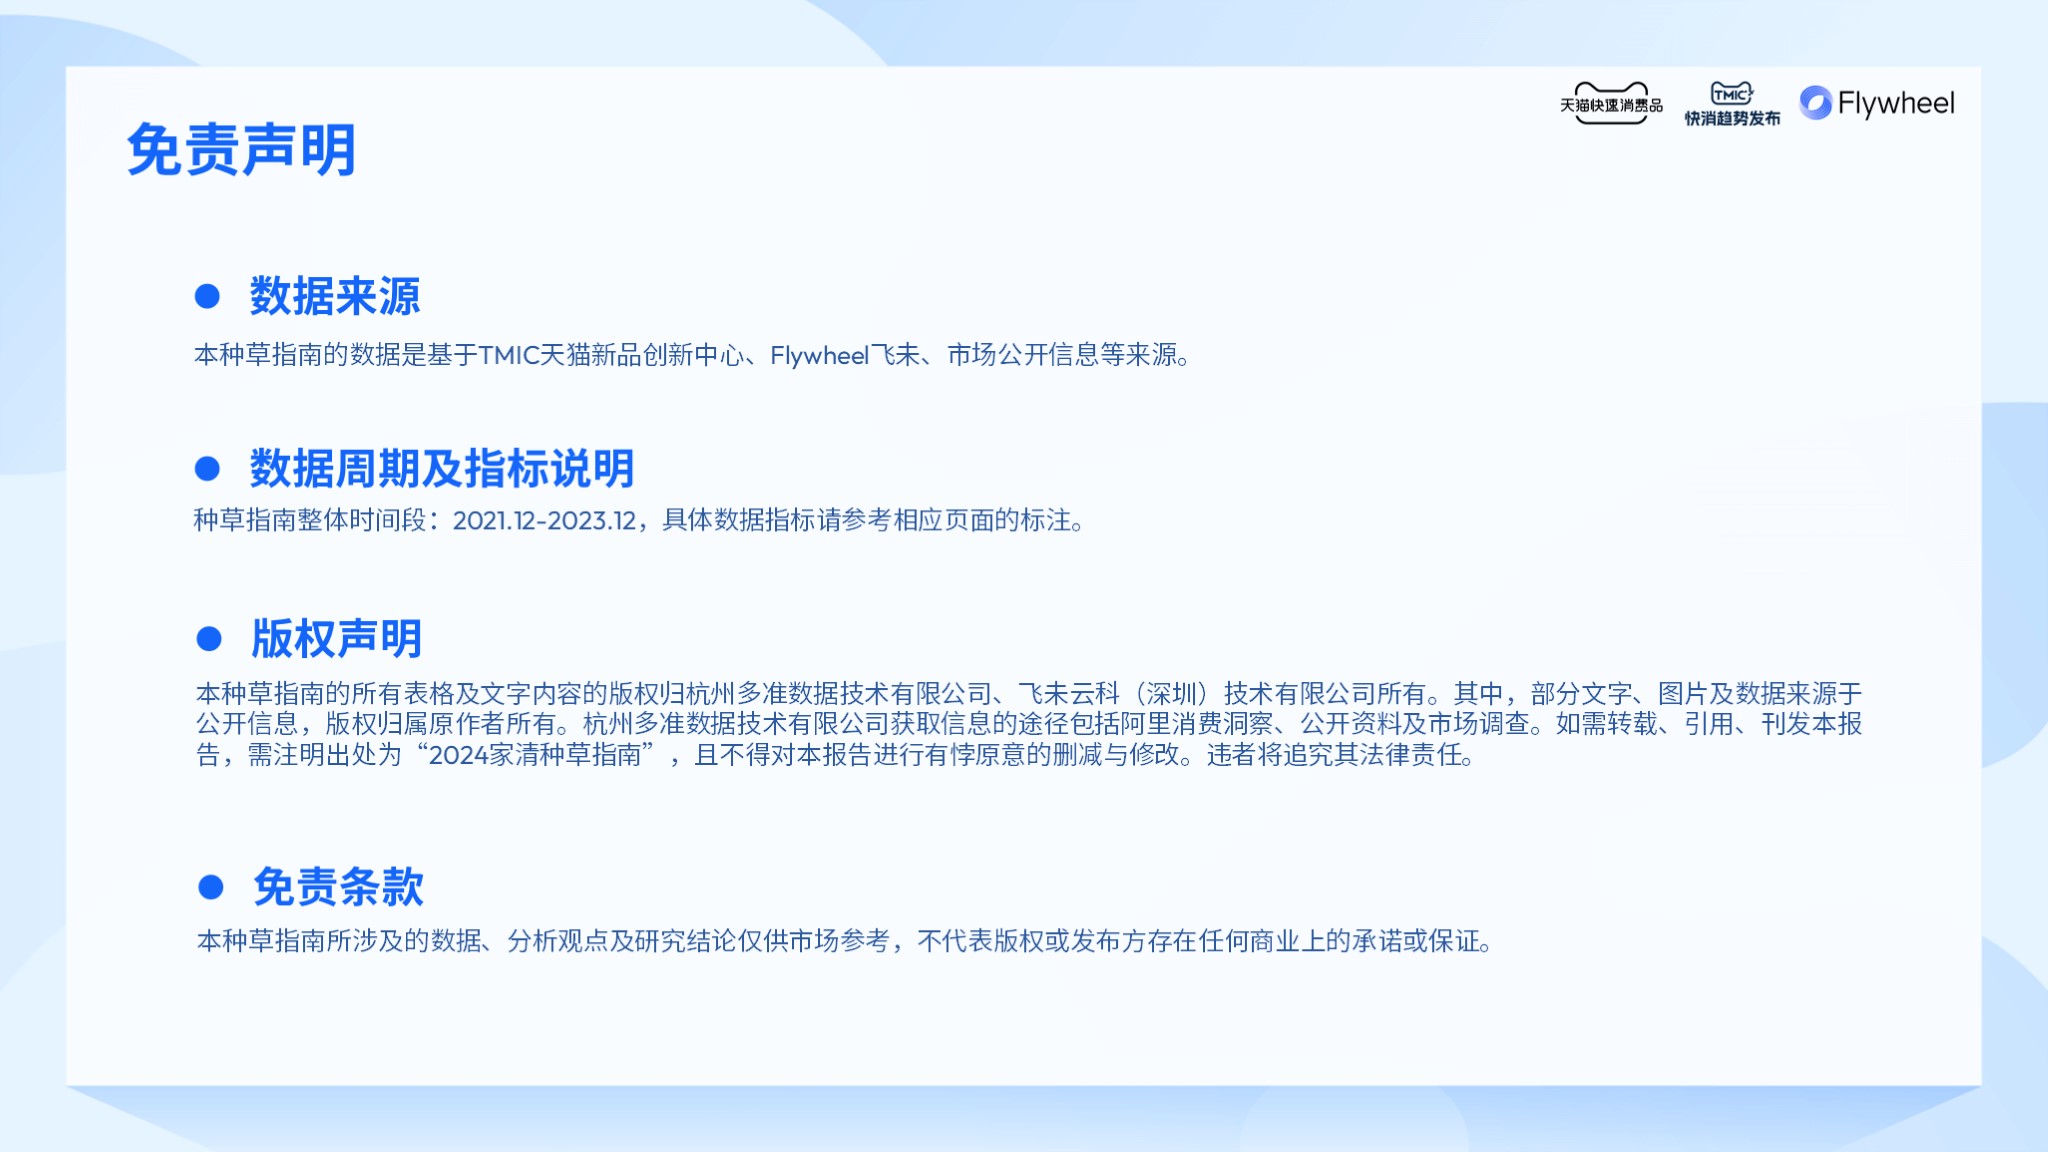Image resolution: width=2048 pixels, height=1152 pixels.
Task: Select the 数据周期及指标说明 heading
Action: pyautogui.click(x=442, y=468)
